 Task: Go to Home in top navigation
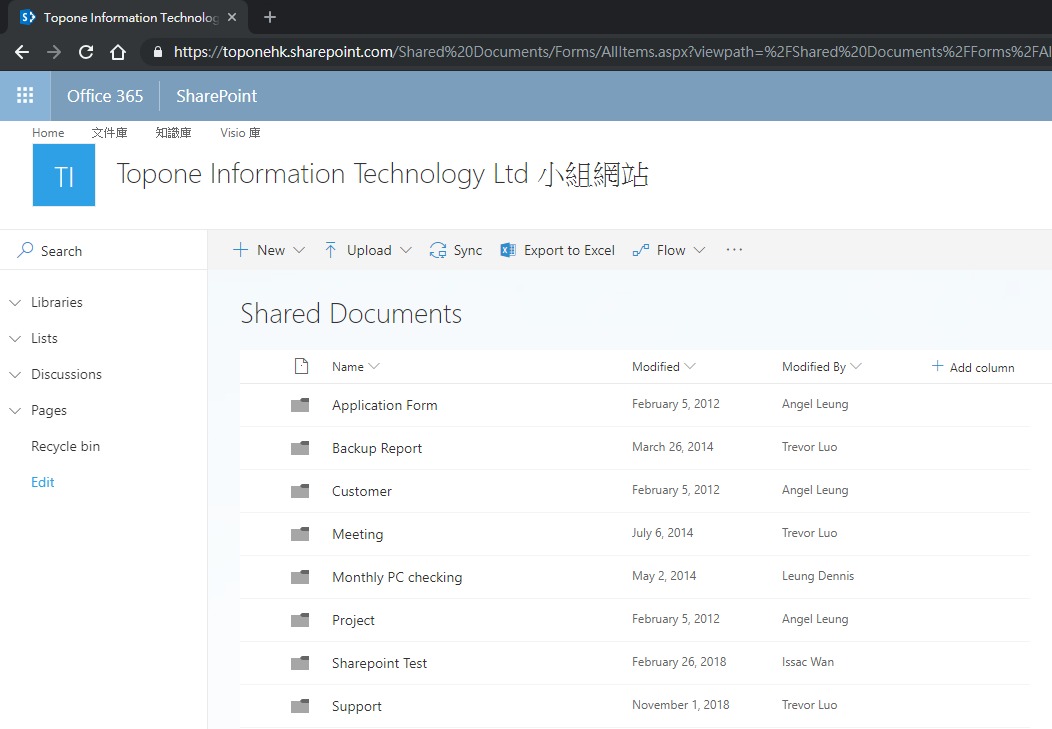[x=48, y=132]
